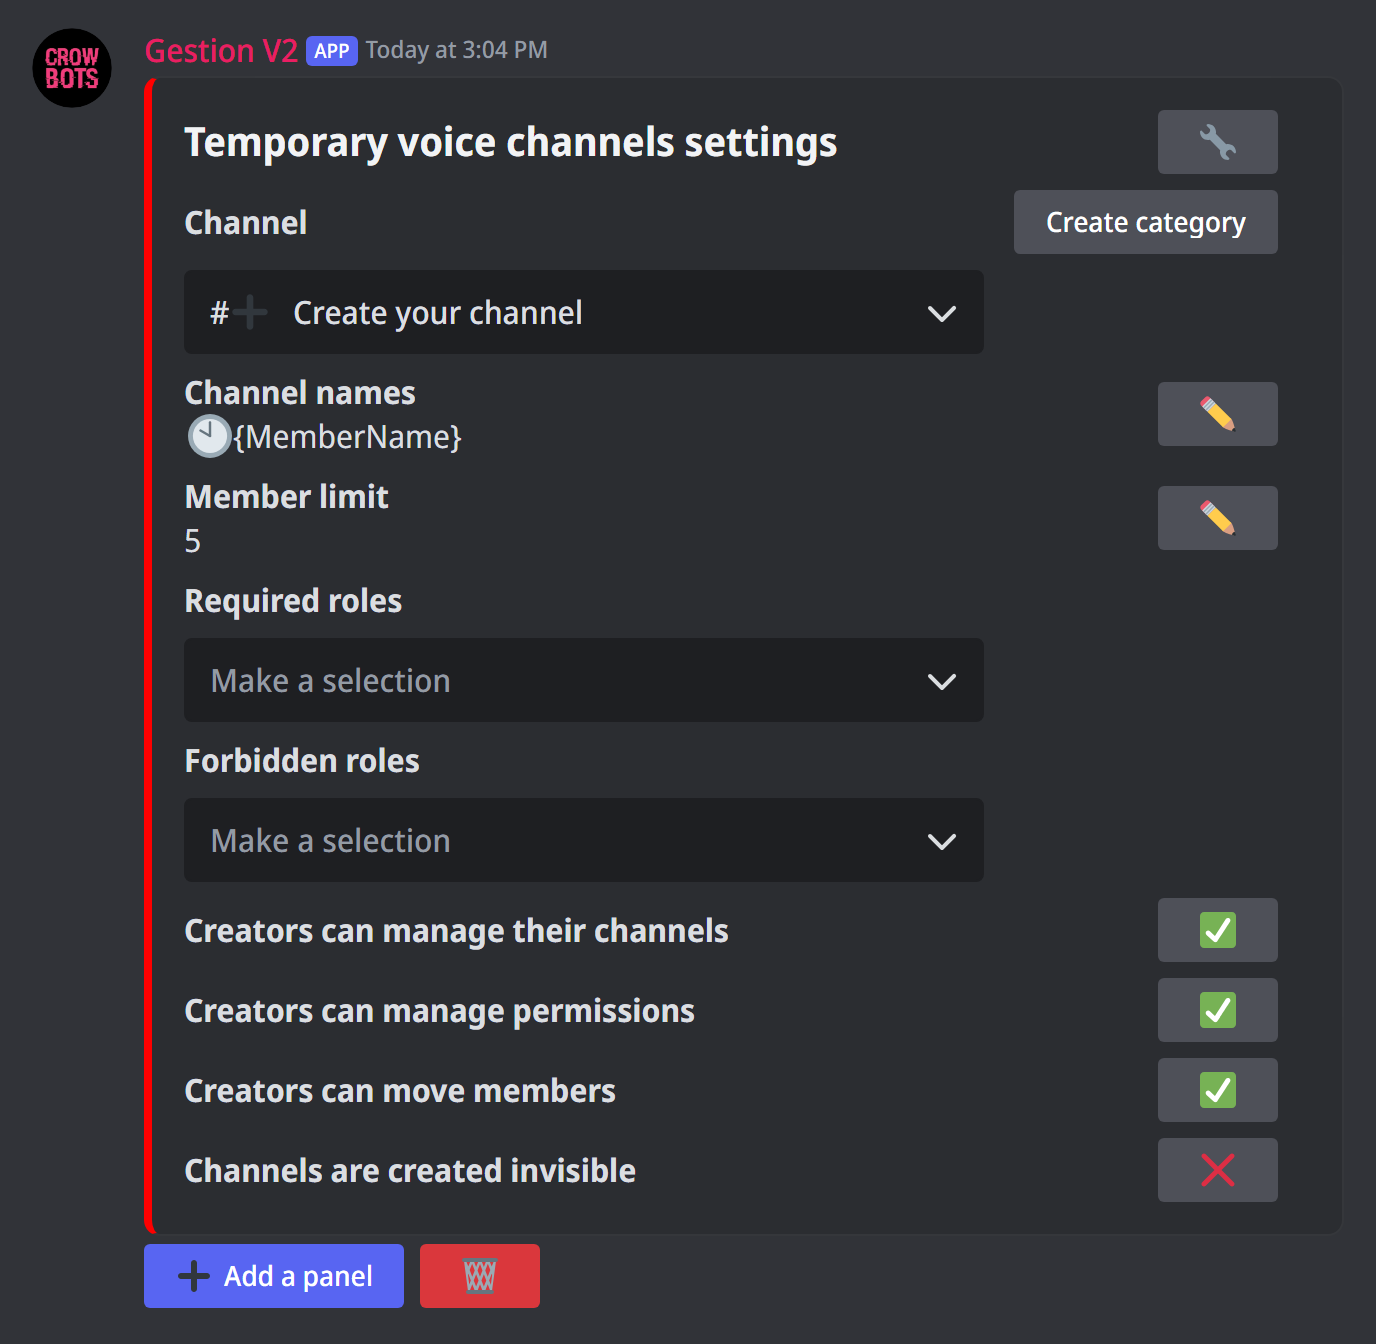
Task: Click the member limit value 5
Action: pos(193,541)
